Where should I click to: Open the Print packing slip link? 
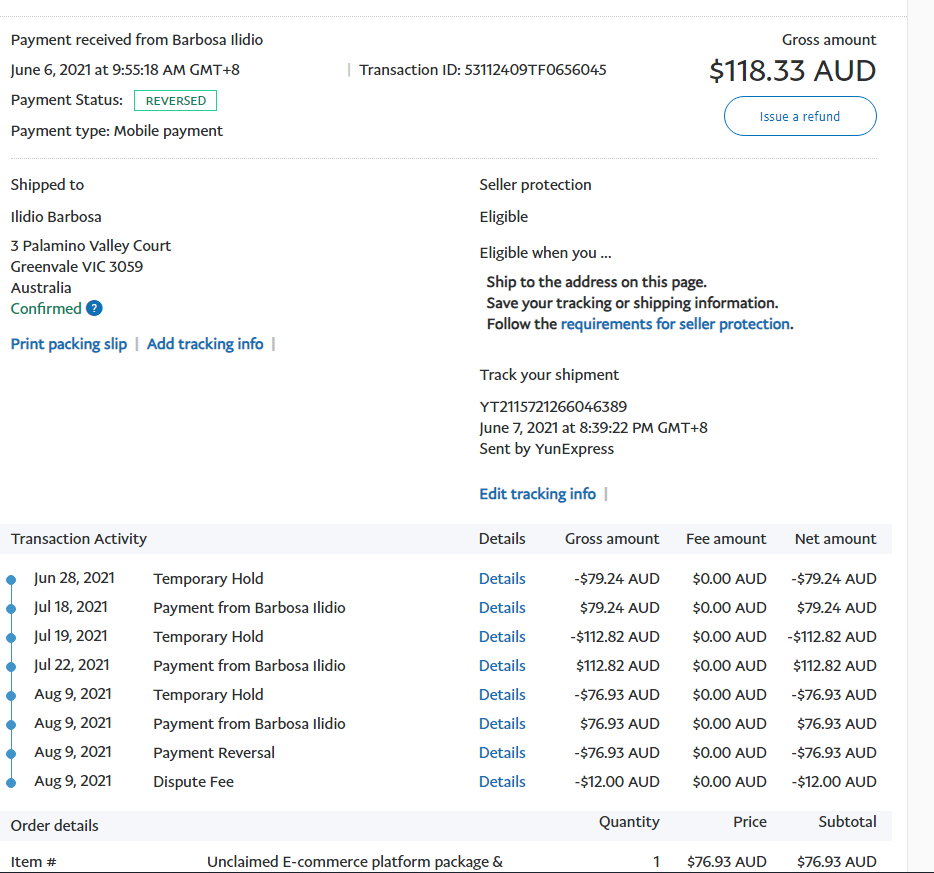[x=69, y=344]
